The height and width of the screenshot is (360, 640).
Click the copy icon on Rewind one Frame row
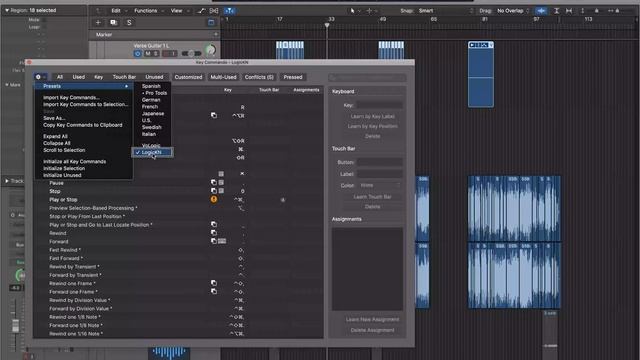click(213, 283)
